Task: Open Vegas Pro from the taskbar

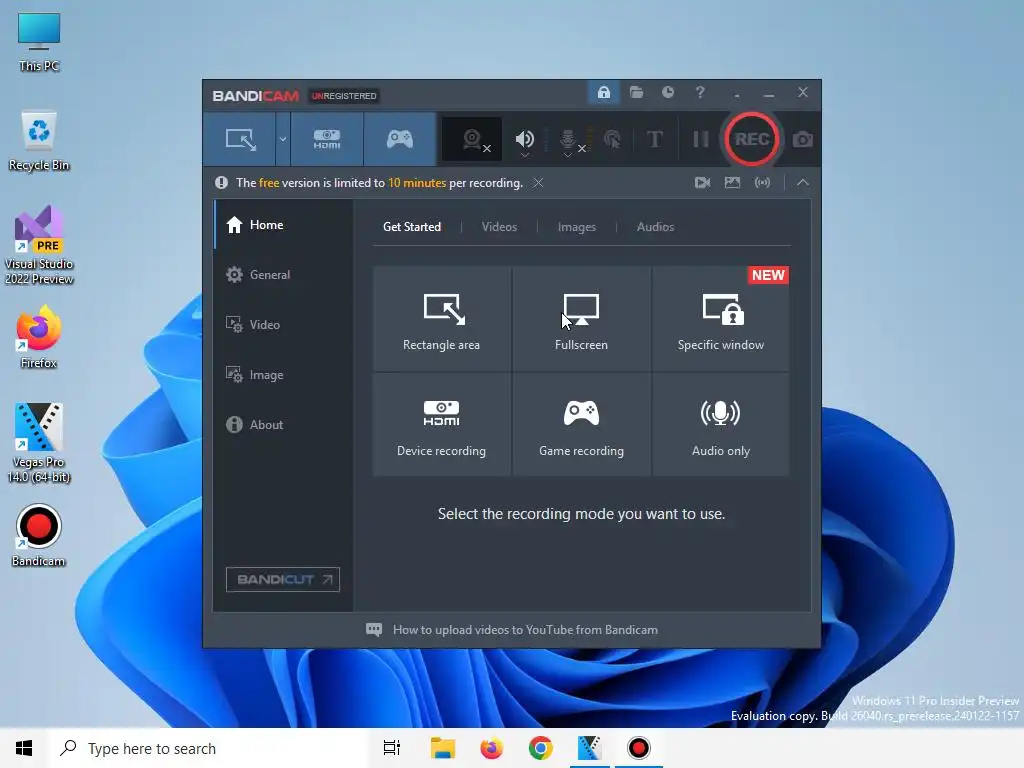Action: point(589,748)
